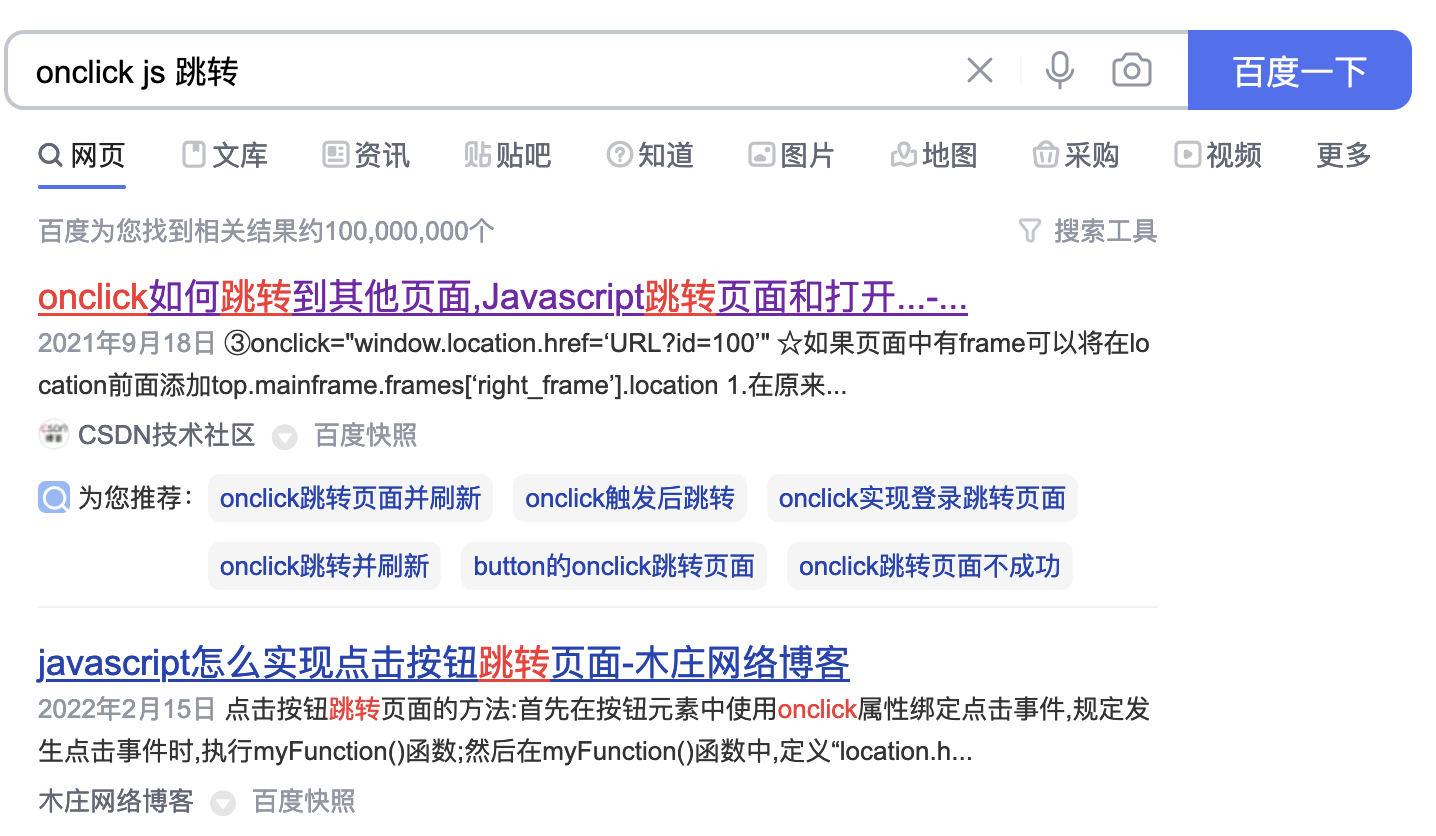The image size is (1436, 836).
Task: Click the CSDN logo icon
Action: click(x=53, y=434)
